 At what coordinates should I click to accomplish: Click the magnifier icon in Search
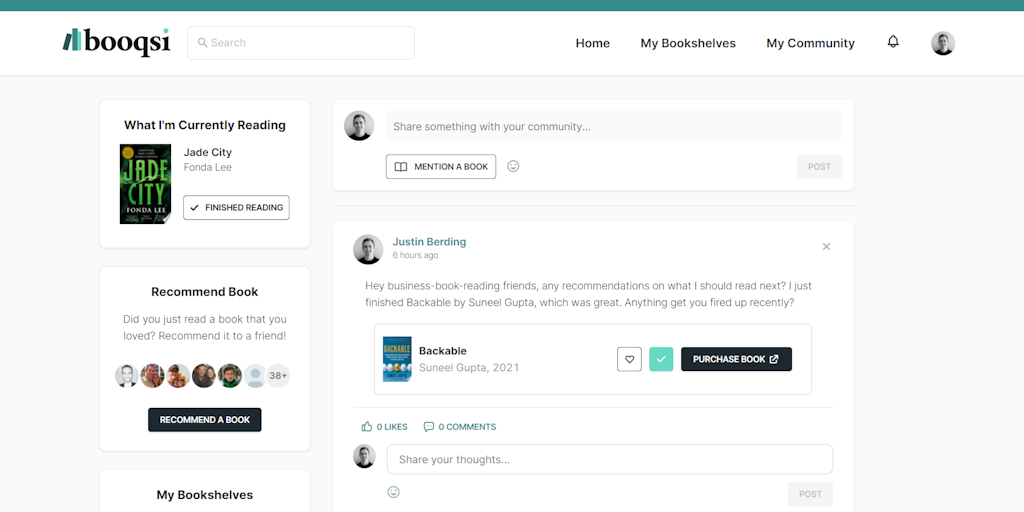click(x=202, y=42)
